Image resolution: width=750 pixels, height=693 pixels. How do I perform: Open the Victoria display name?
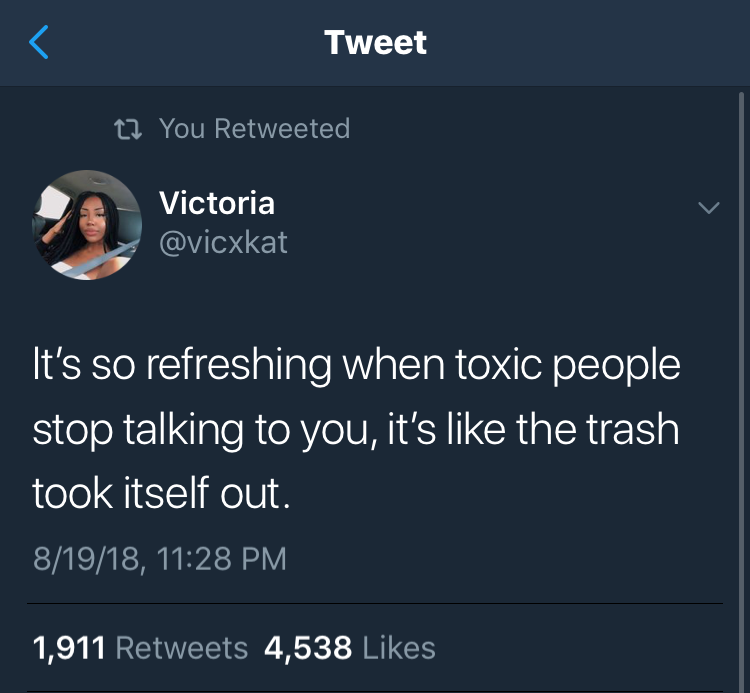pyautogui.click(x=217, y=203)
